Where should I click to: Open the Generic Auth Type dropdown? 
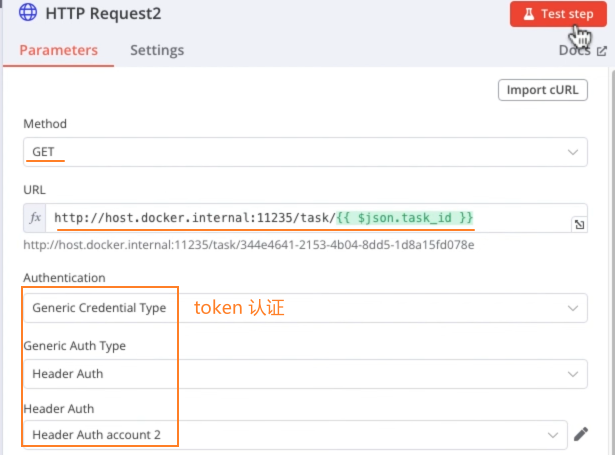[300, 373]
